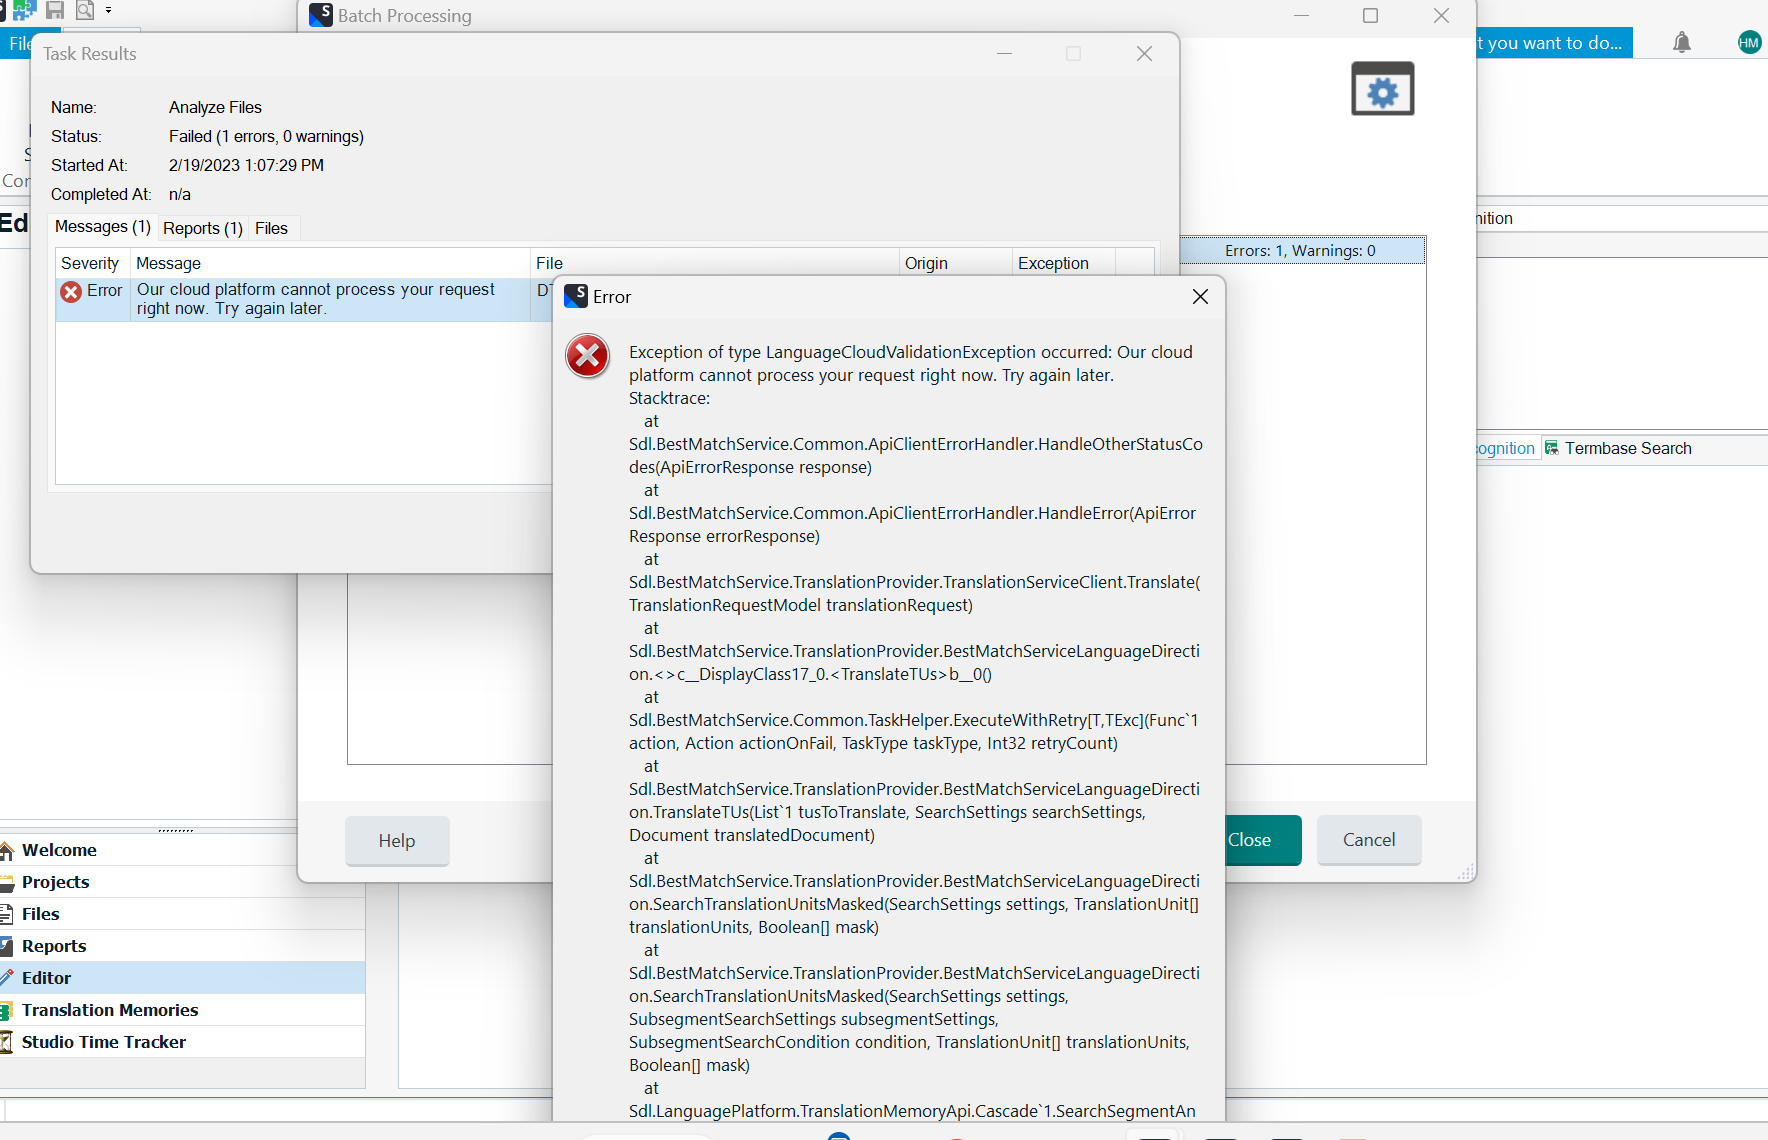This screenshot has width=1768, height=1140.
Task: Click the batch processing gear icon
Action: [1382, 89]
